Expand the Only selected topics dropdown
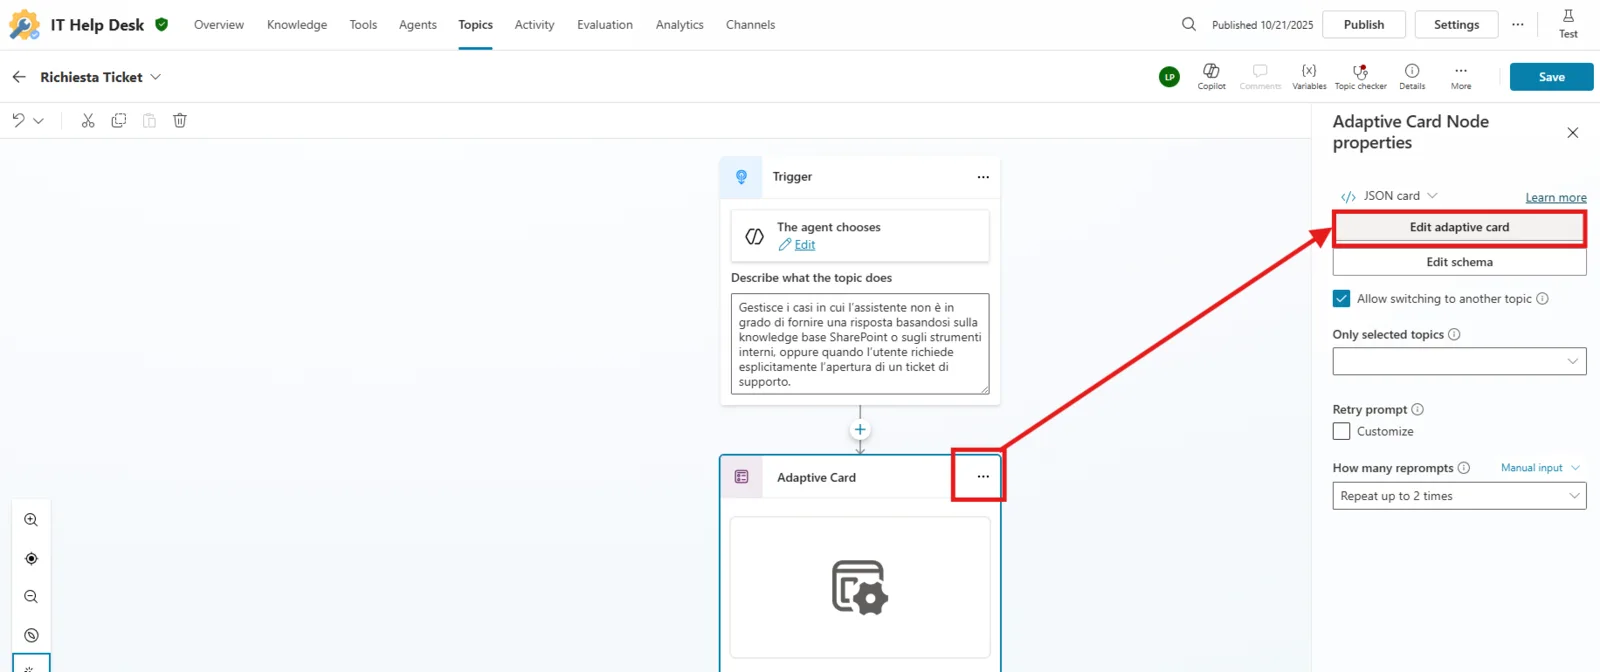This screenshot has width=1600, height=672. coord(1459,361)
